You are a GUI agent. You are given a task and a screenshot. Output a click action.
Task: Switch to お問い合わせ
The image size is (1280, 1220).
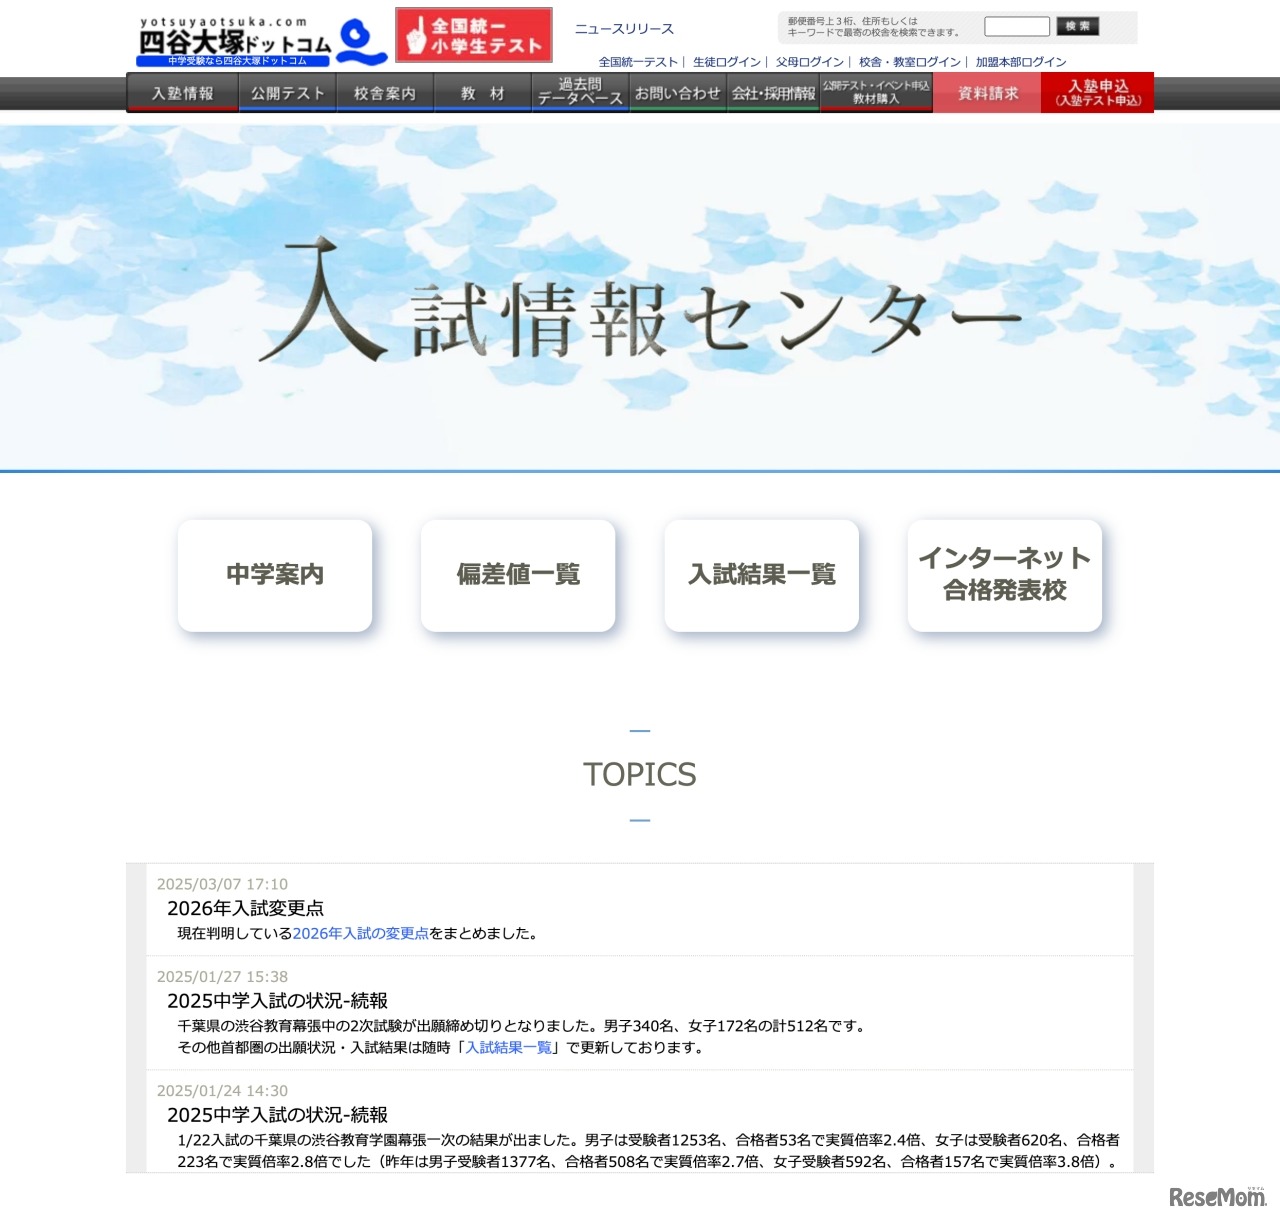[x=679, y=92]
